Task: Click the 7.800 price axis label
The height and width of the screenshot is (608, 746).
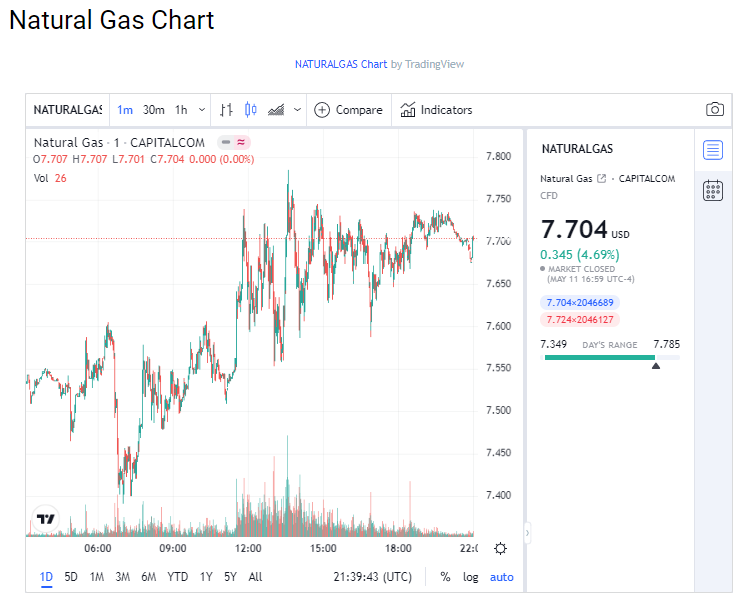Action: click(498, 157)
